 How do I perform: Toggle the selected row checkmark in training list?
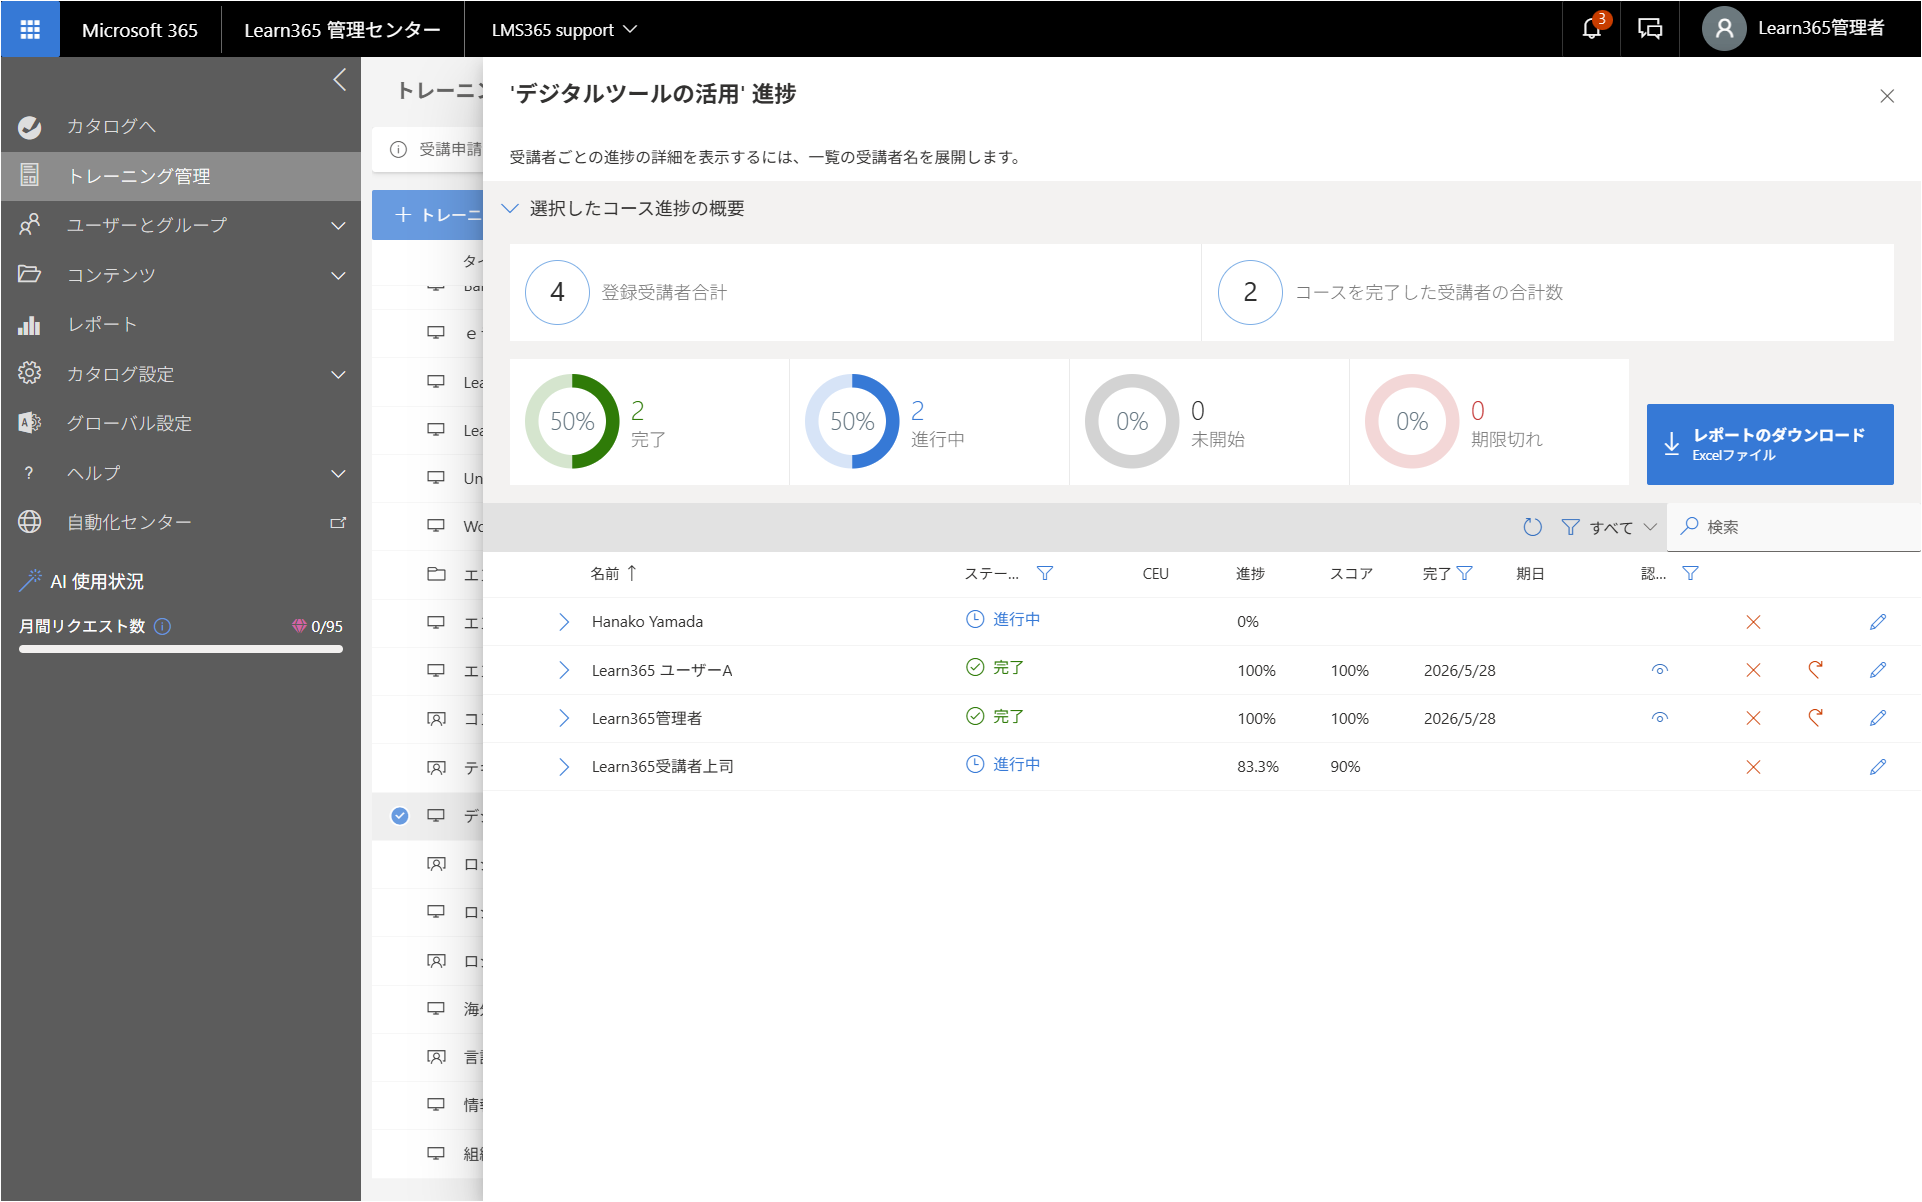(x=400, y=816)
